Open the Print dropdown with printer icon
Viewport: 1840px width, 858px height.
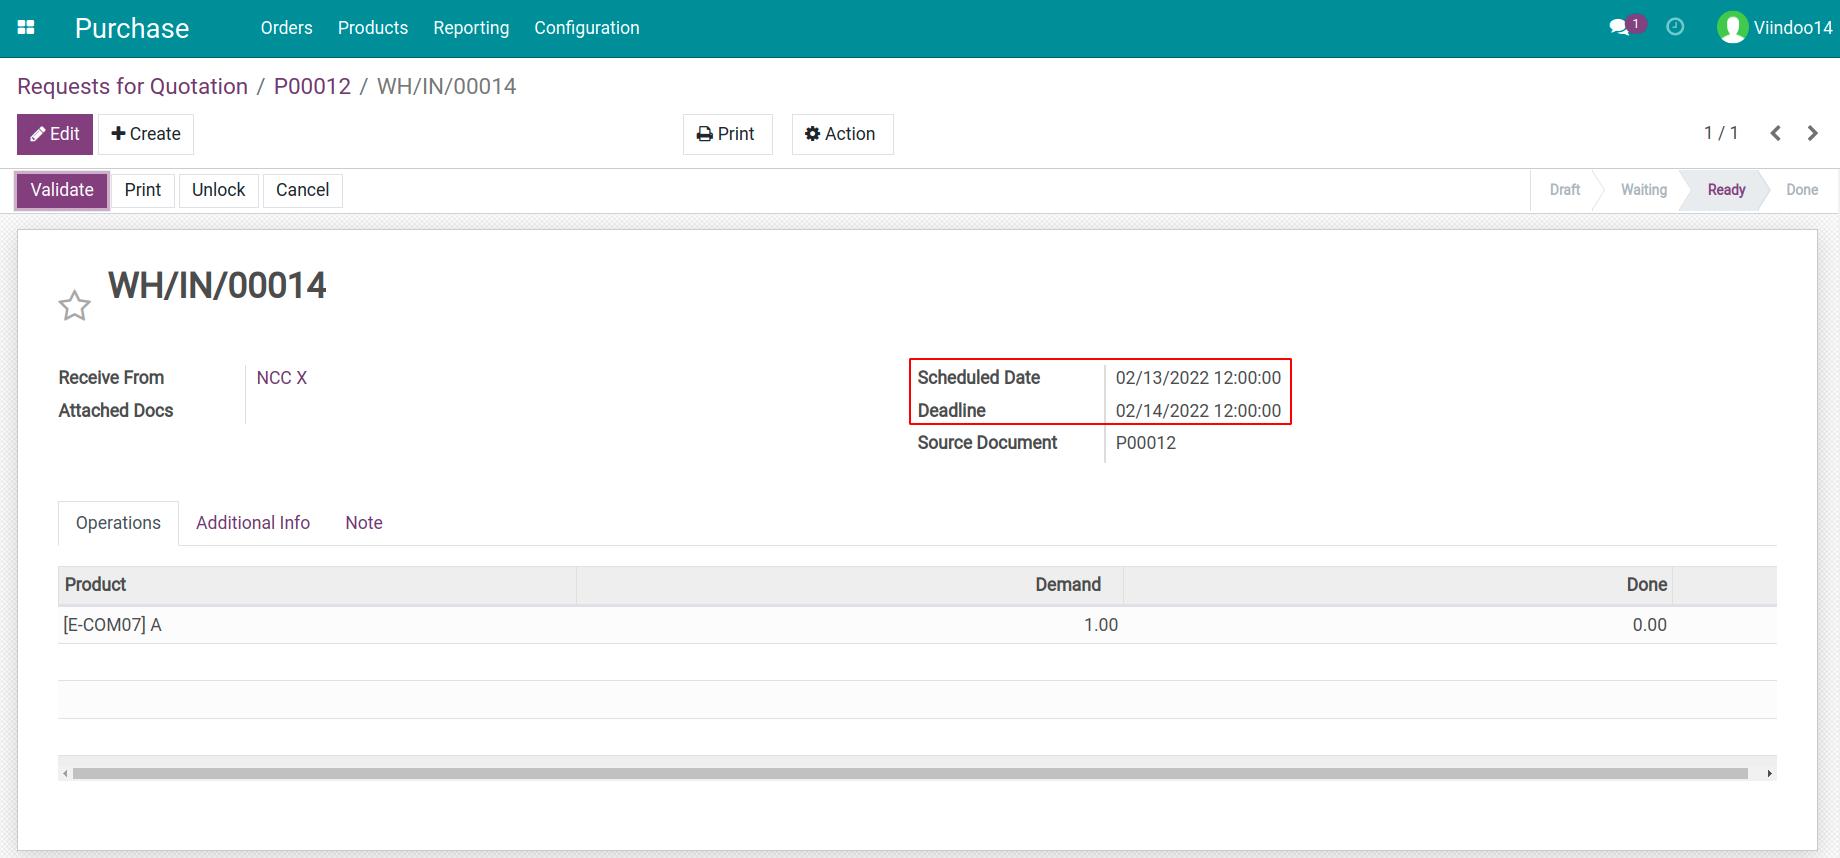(726, 134)
